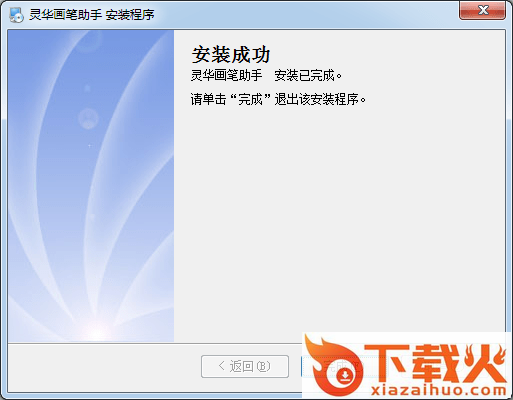Click the < 返回(B) back button
The height and width of the screenshot is (400, 513).
tap(245, 366)
